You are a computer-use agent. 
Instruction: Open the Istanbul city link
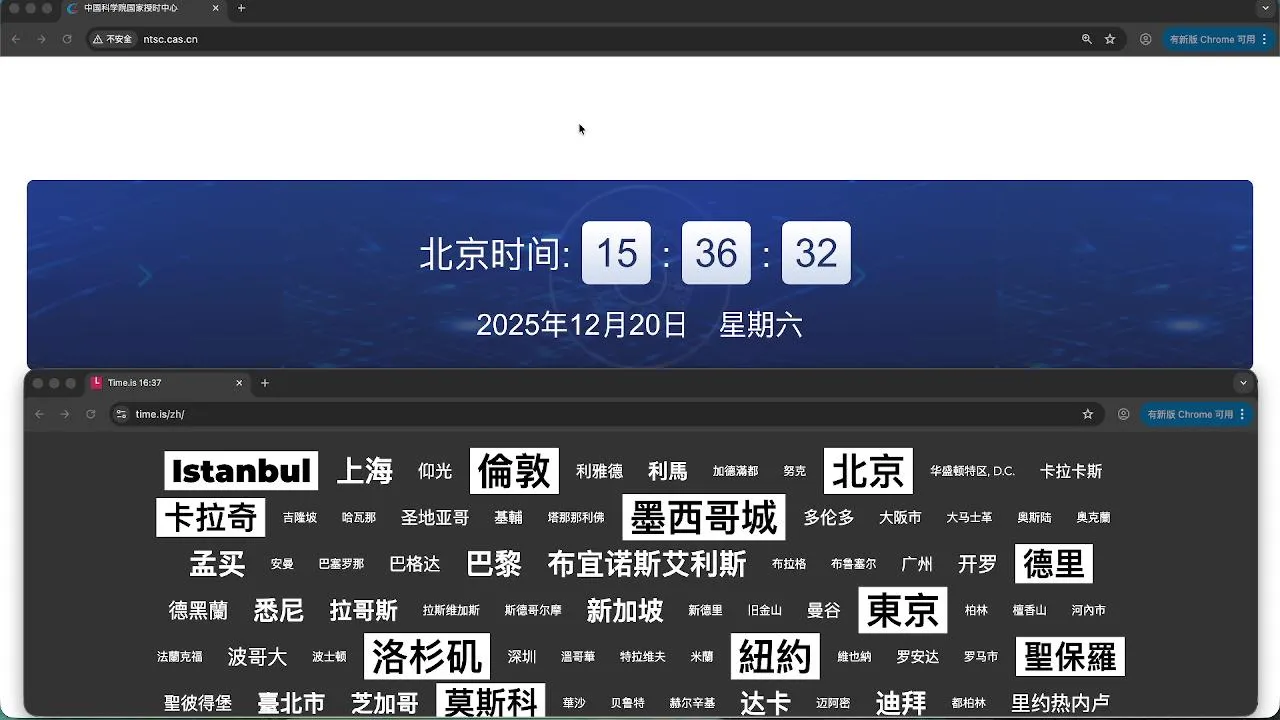point(241,471)
